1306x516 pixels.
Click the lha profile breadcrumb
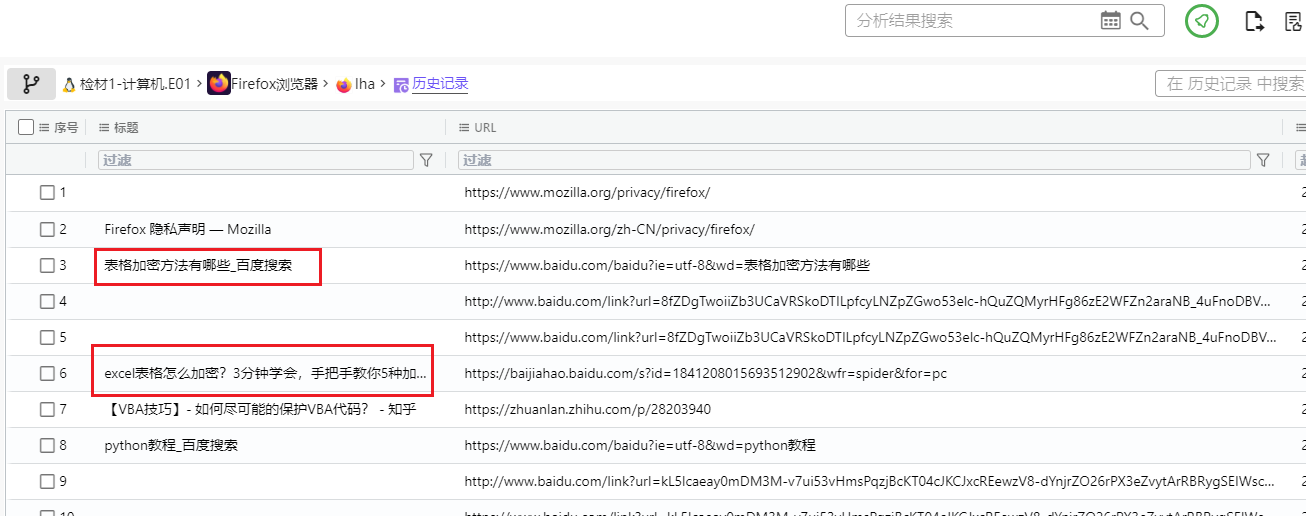[364, 84]
